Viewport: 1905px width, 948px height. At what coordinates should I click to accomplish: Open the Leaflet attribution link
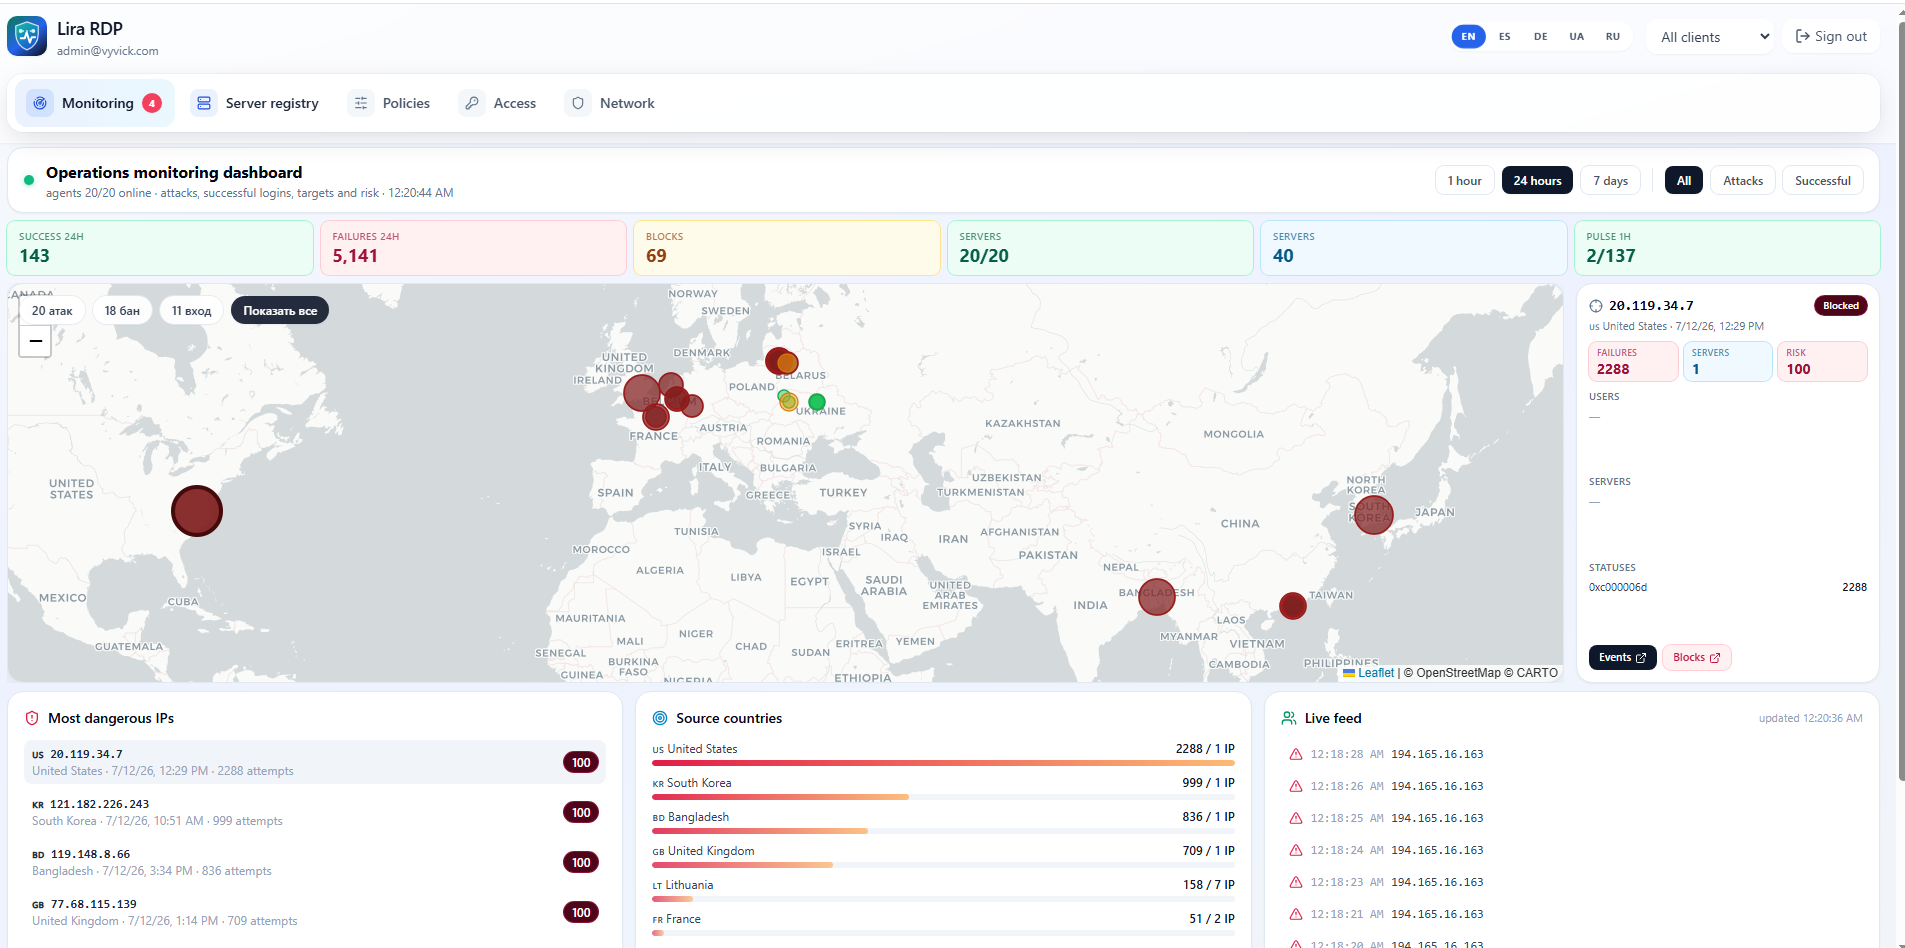pyautogui.click(x=1375, y=673)
